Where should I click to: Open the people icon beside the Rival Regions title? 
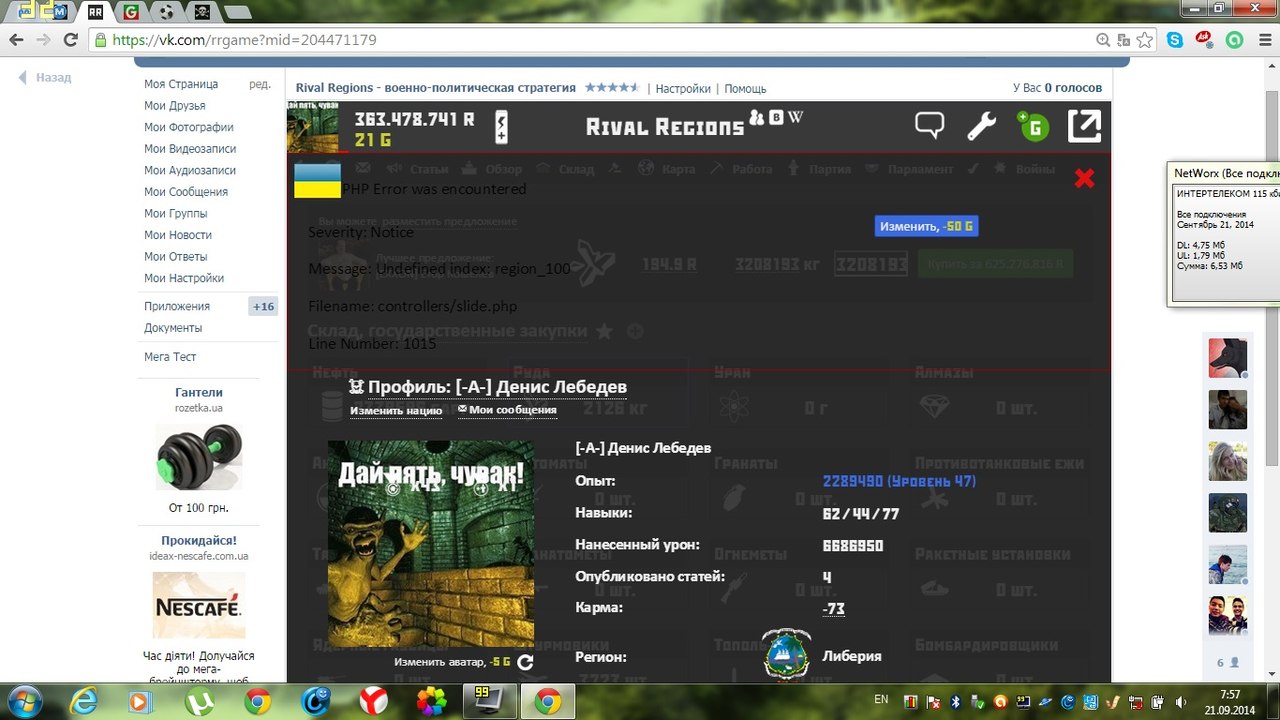(x=757, y=117)
